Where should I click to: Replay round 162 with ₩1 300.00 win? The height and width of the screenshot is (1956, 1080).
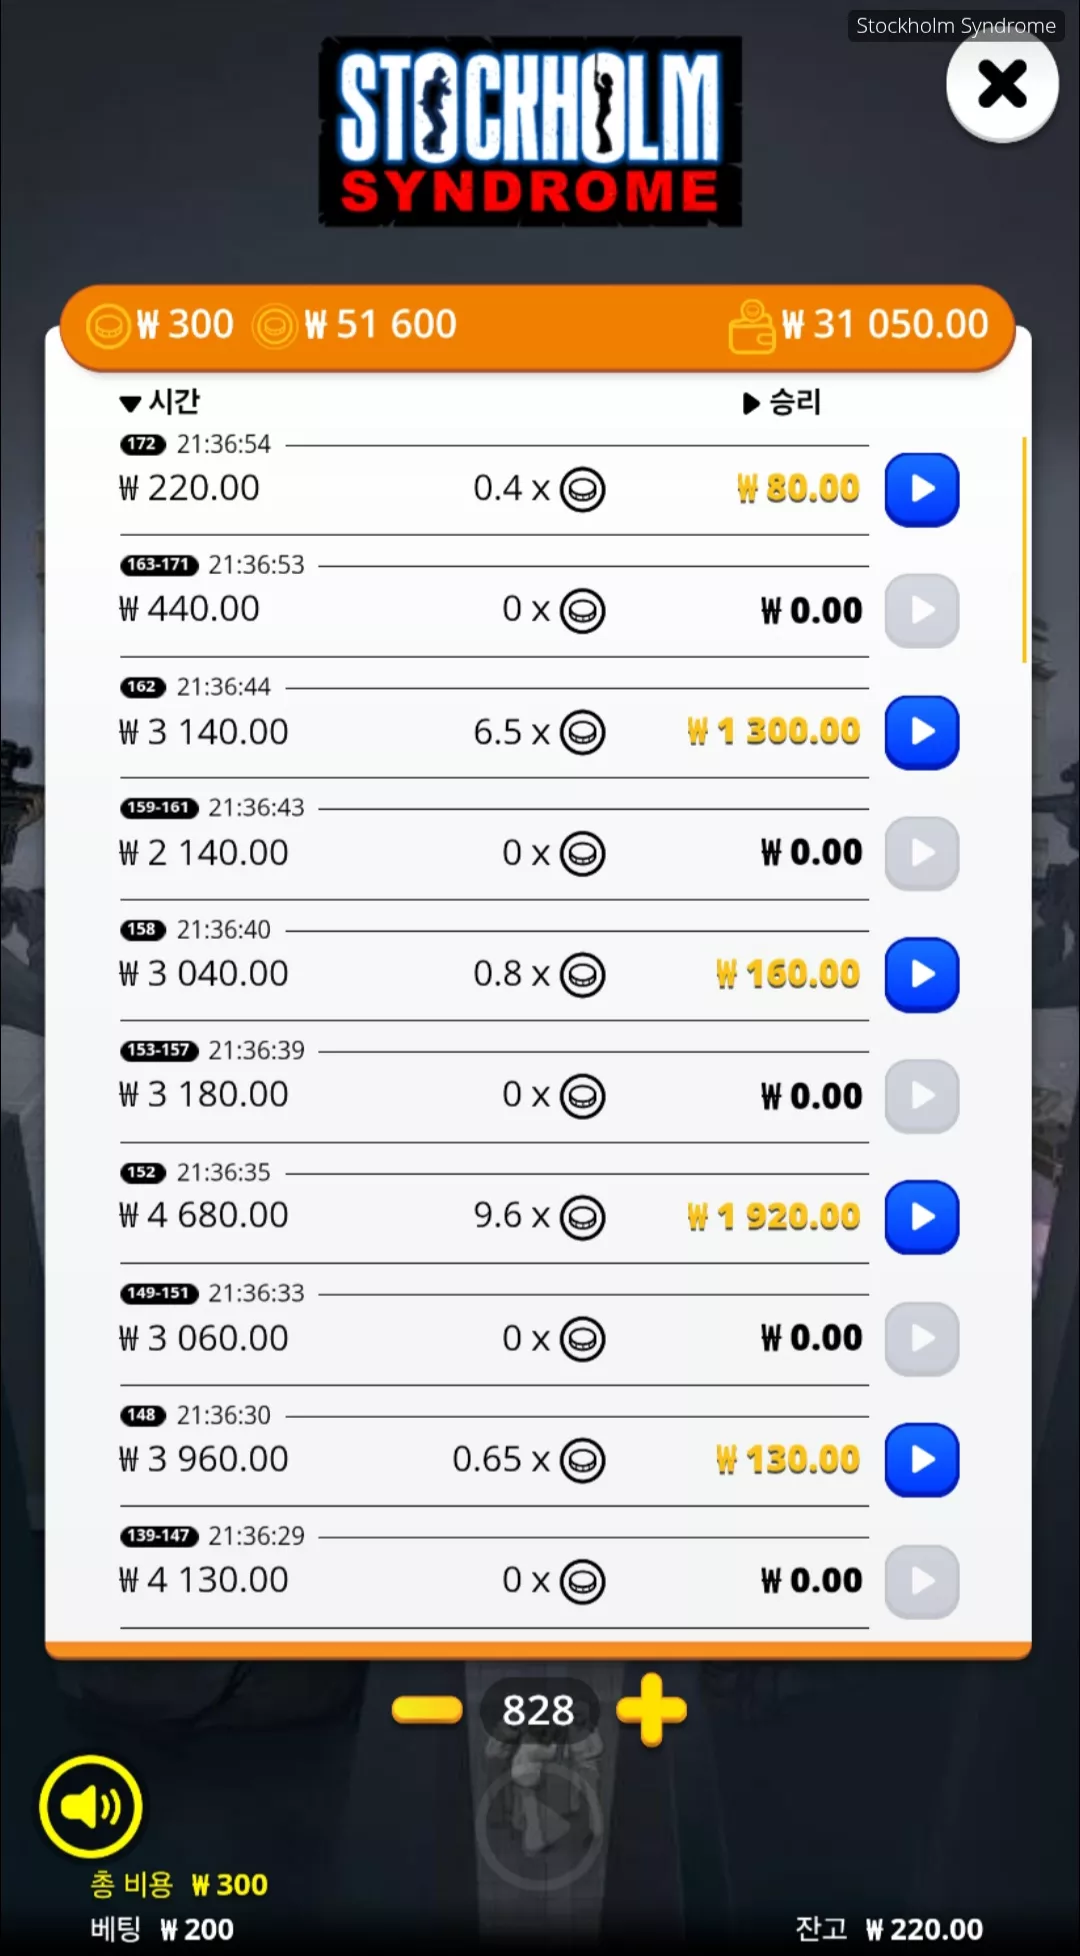pos(921,732)
